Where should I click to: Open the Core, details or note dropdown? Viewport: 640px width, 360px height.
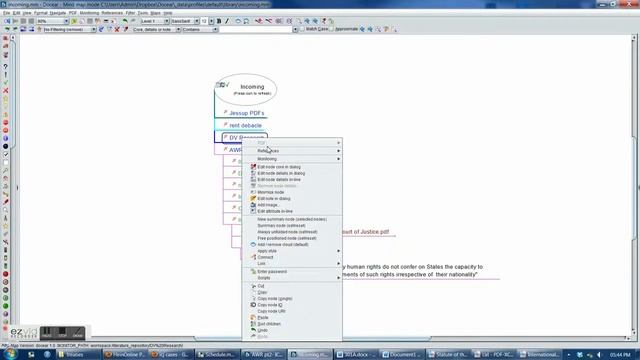point(178,29)
